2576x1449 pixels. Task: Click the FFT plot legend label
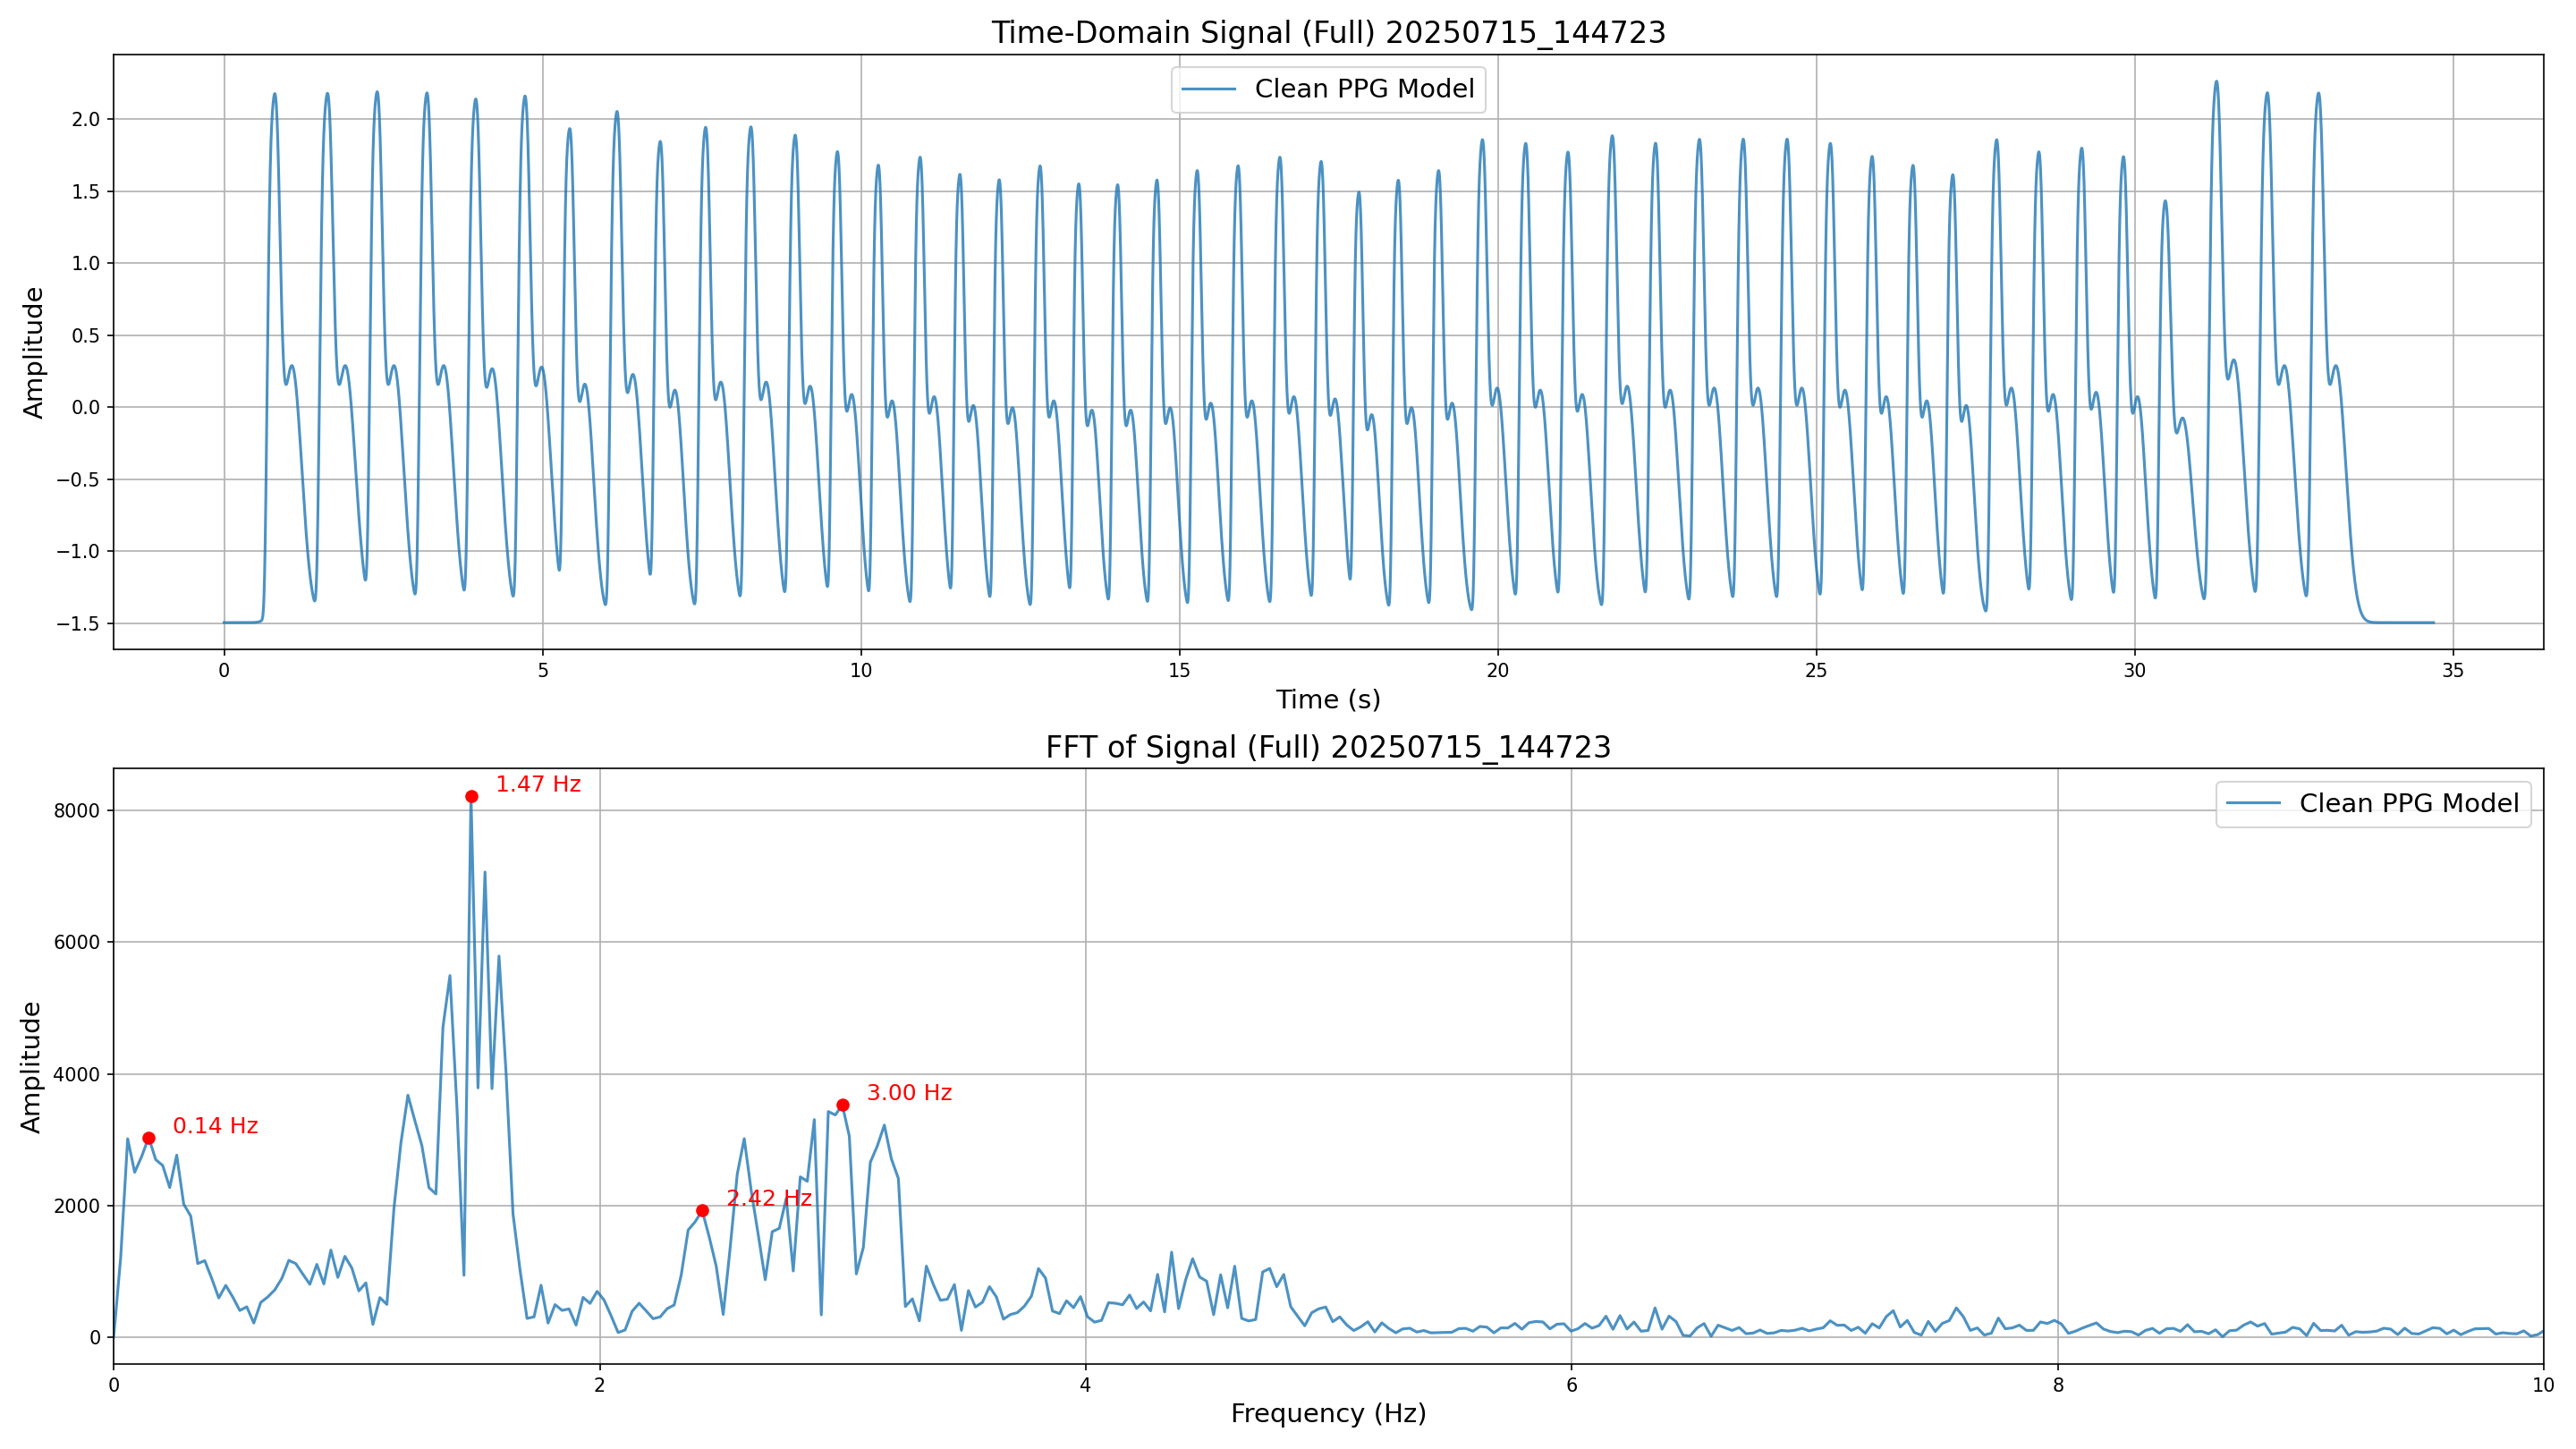[x=2408, y=804]
